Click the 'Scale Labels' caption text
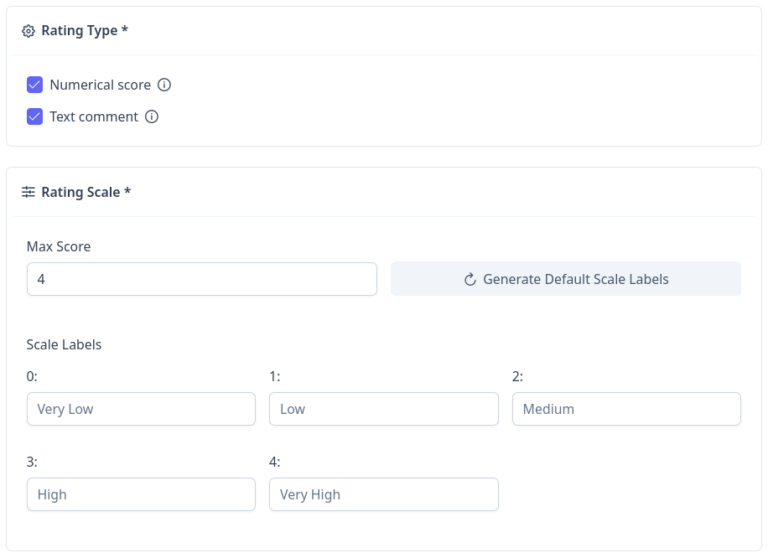 tap(64, 344)
